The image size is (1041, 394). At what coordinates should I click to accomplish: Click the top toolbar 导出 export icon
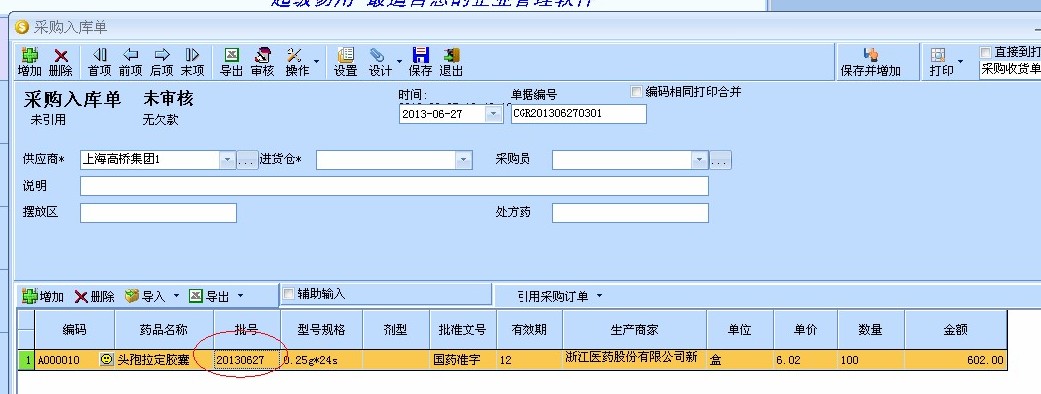(x=232, y=54)
